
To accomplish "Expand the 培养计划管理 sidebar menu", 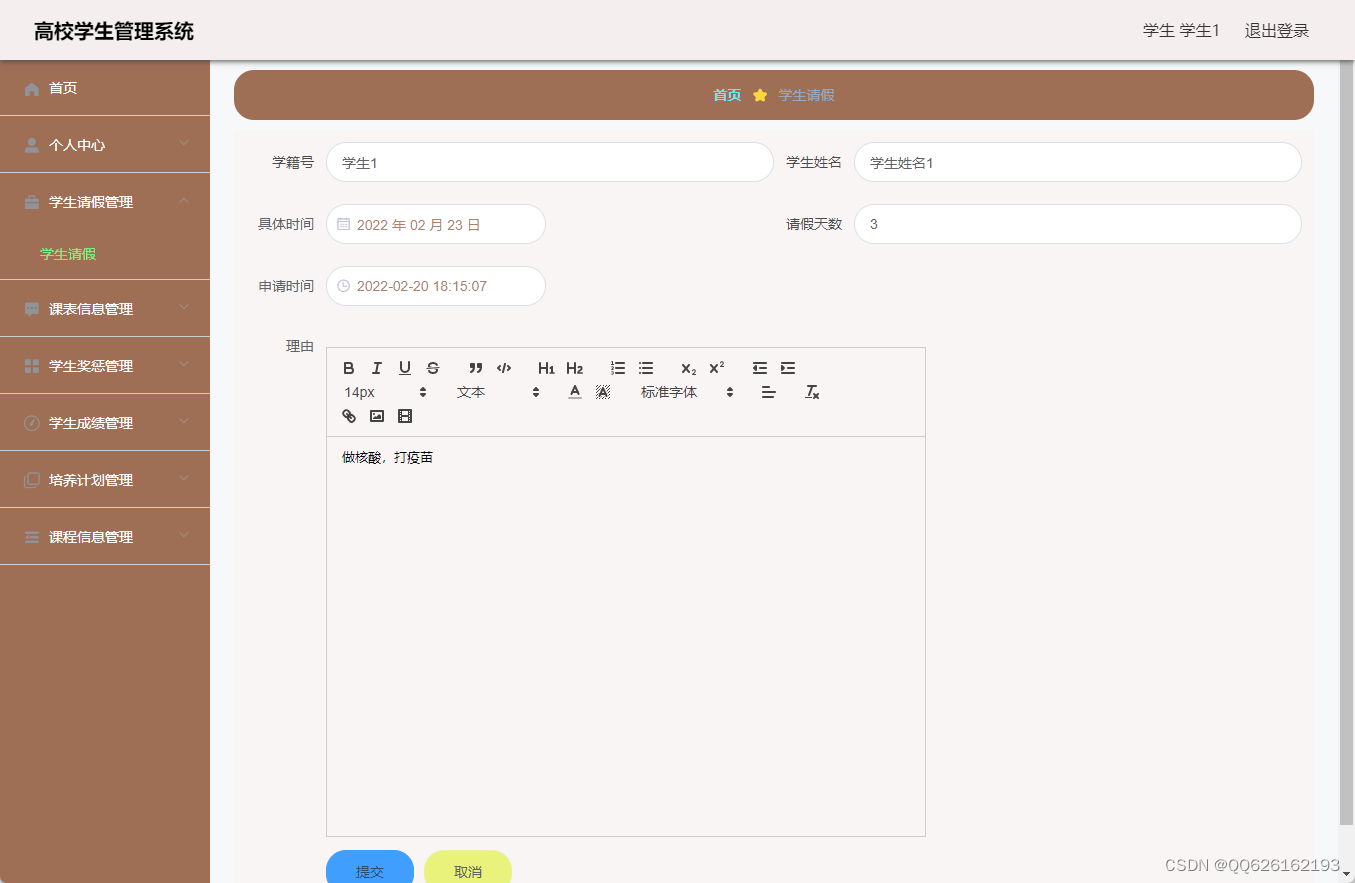I will pyautogui.click(x=105, y=480).
